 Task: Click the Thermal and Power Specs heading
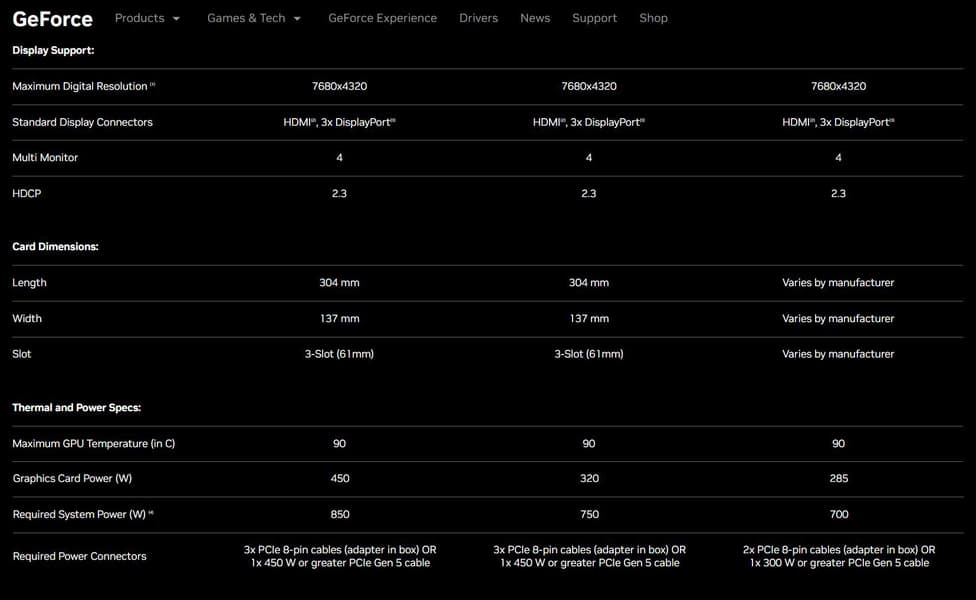coord(76,408)
